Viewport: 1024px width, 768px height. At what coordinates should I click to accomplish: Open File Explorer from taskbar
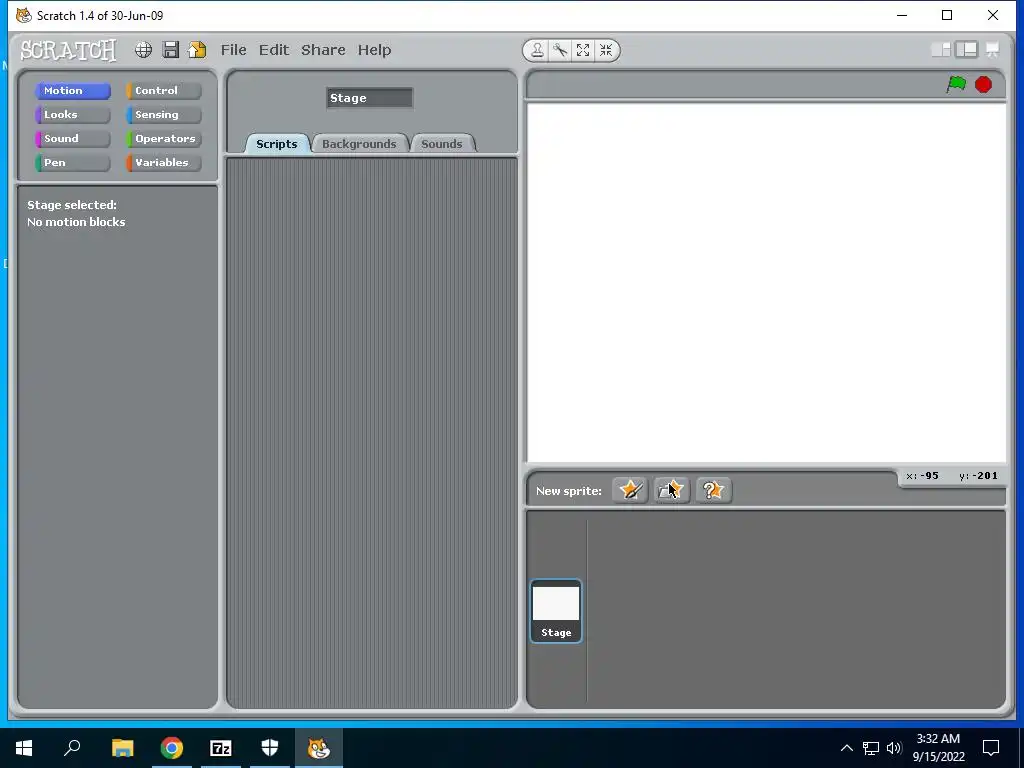click(x=122, y=748)
